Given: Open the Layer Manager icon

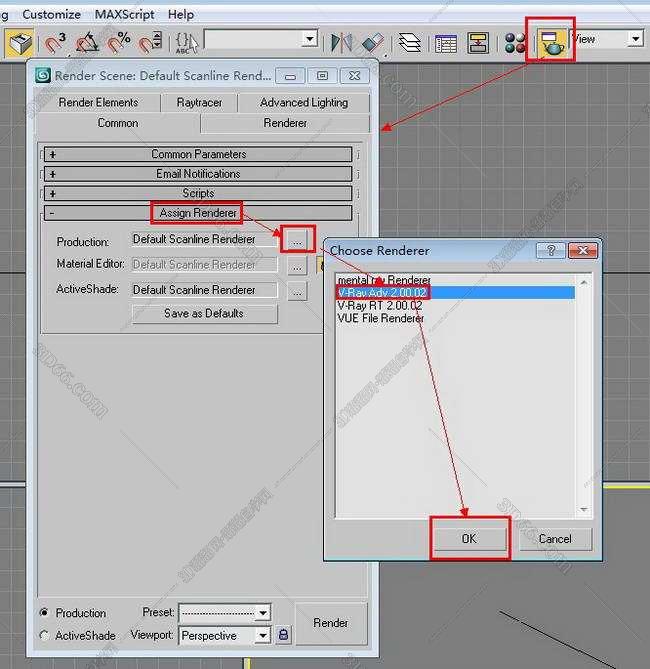Looking at the screenshot, I should 410,42.
